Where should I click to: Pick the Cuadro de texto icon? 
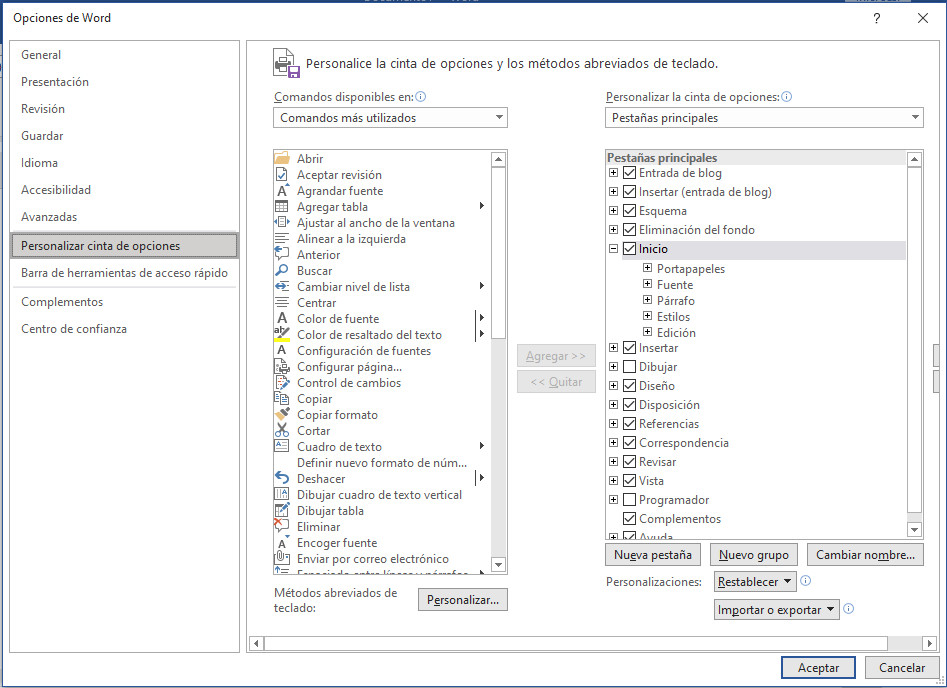click(x=282, y=447)
